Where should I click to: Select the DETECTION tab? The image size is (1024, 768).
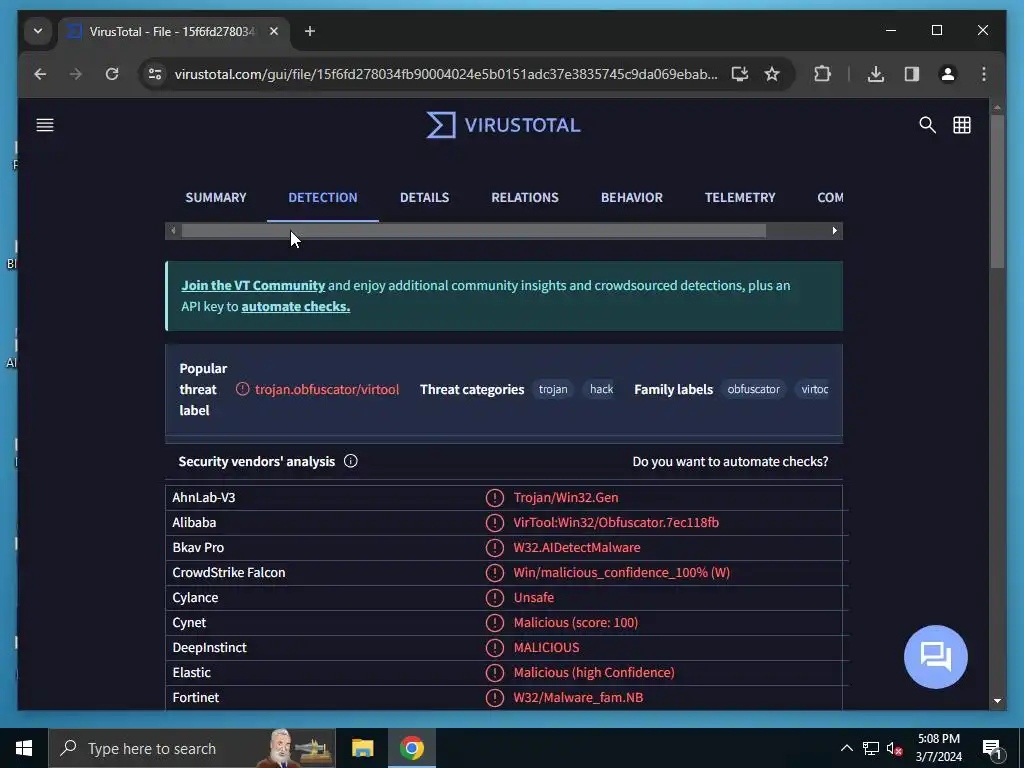pos(323,197)
